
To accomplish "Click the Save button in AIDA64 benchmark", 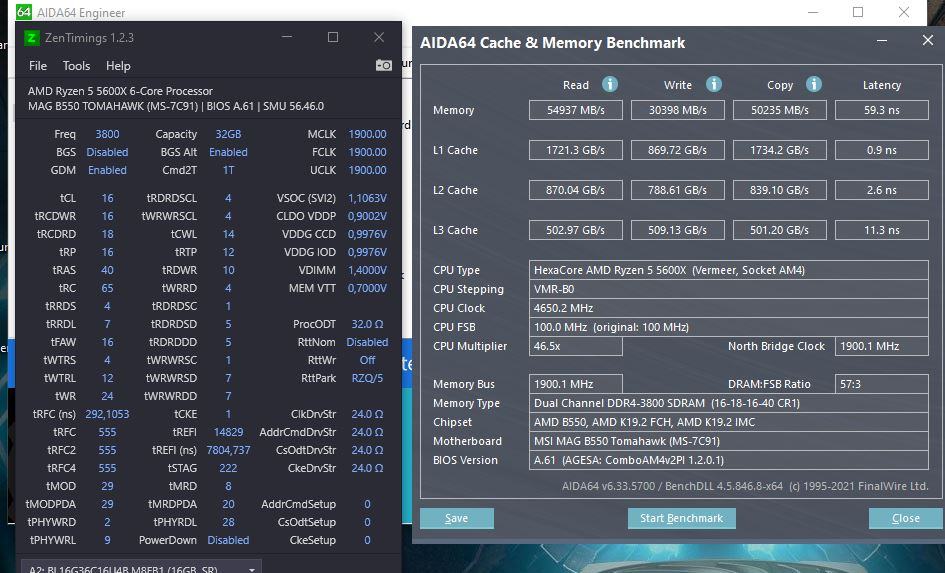I will tap(457, 518).
